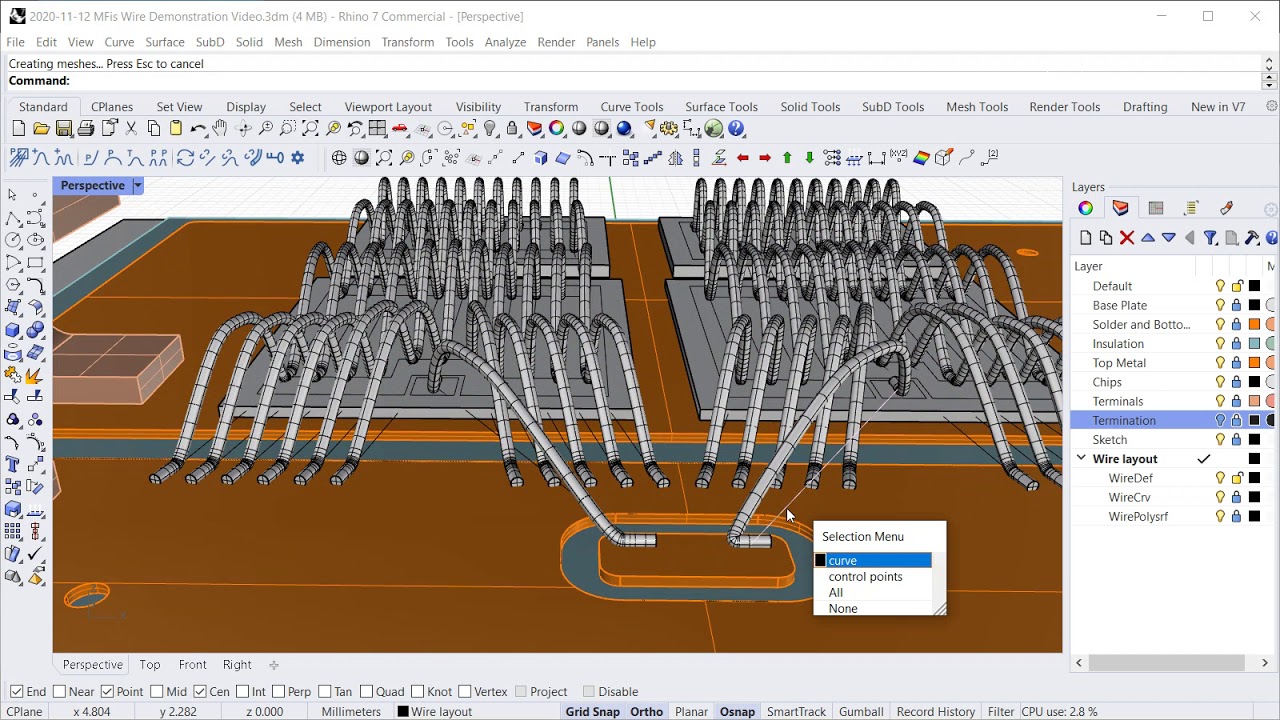Click the Print icon in the Standard toolbar

click(86, 129)
